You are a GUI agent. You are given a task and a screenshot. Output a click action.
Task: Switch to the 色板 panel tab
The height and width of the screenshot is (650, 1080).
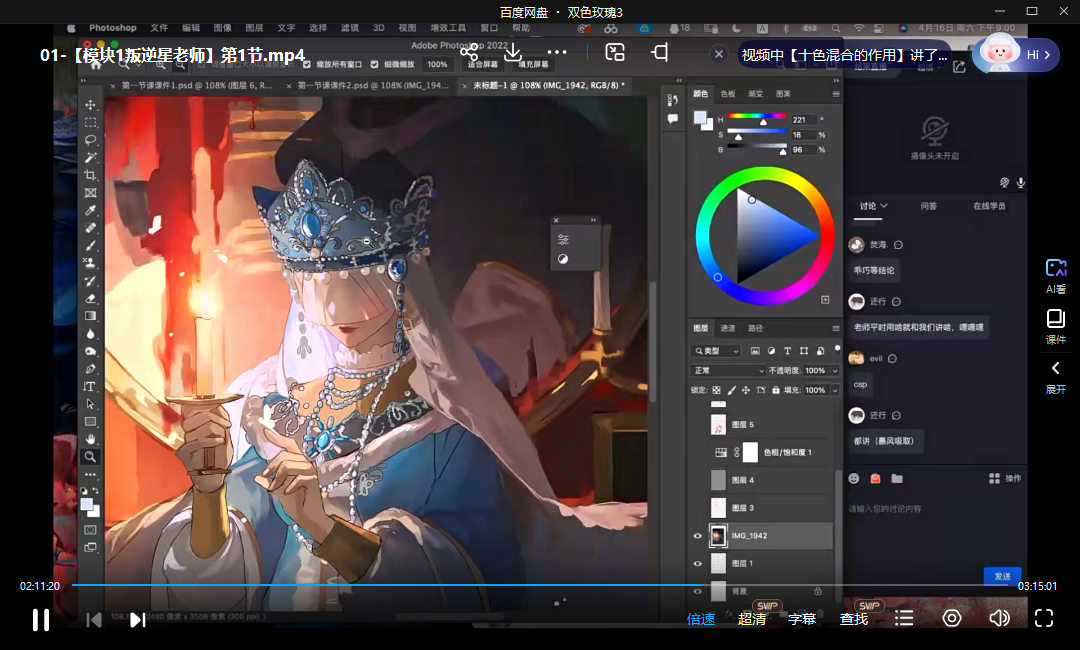728,94
